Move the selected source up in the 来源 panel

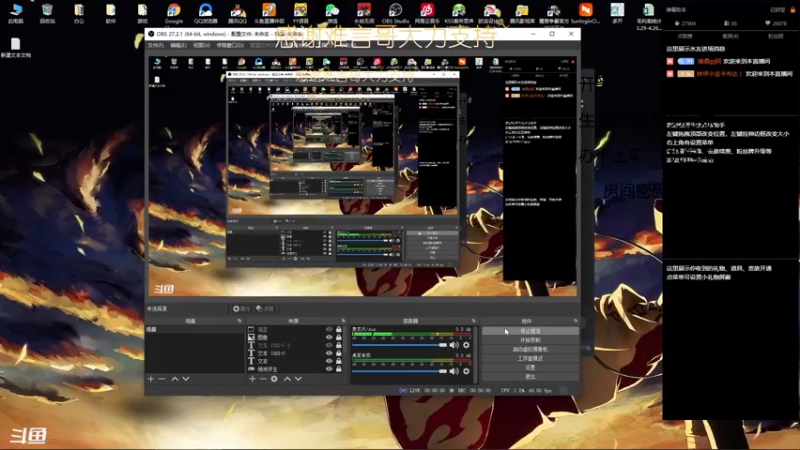287,379
